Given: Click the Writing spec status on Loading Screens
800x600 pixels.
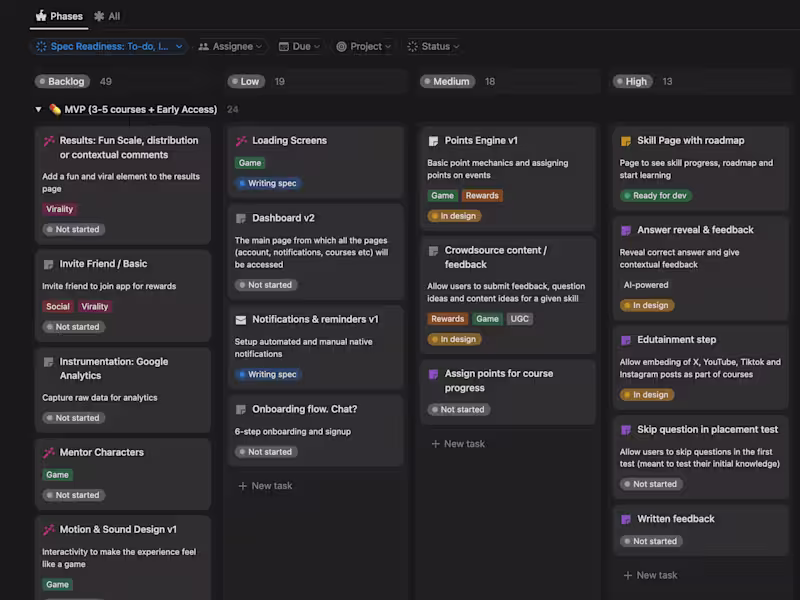Looking at the screenshot, I should click(268, 183).
